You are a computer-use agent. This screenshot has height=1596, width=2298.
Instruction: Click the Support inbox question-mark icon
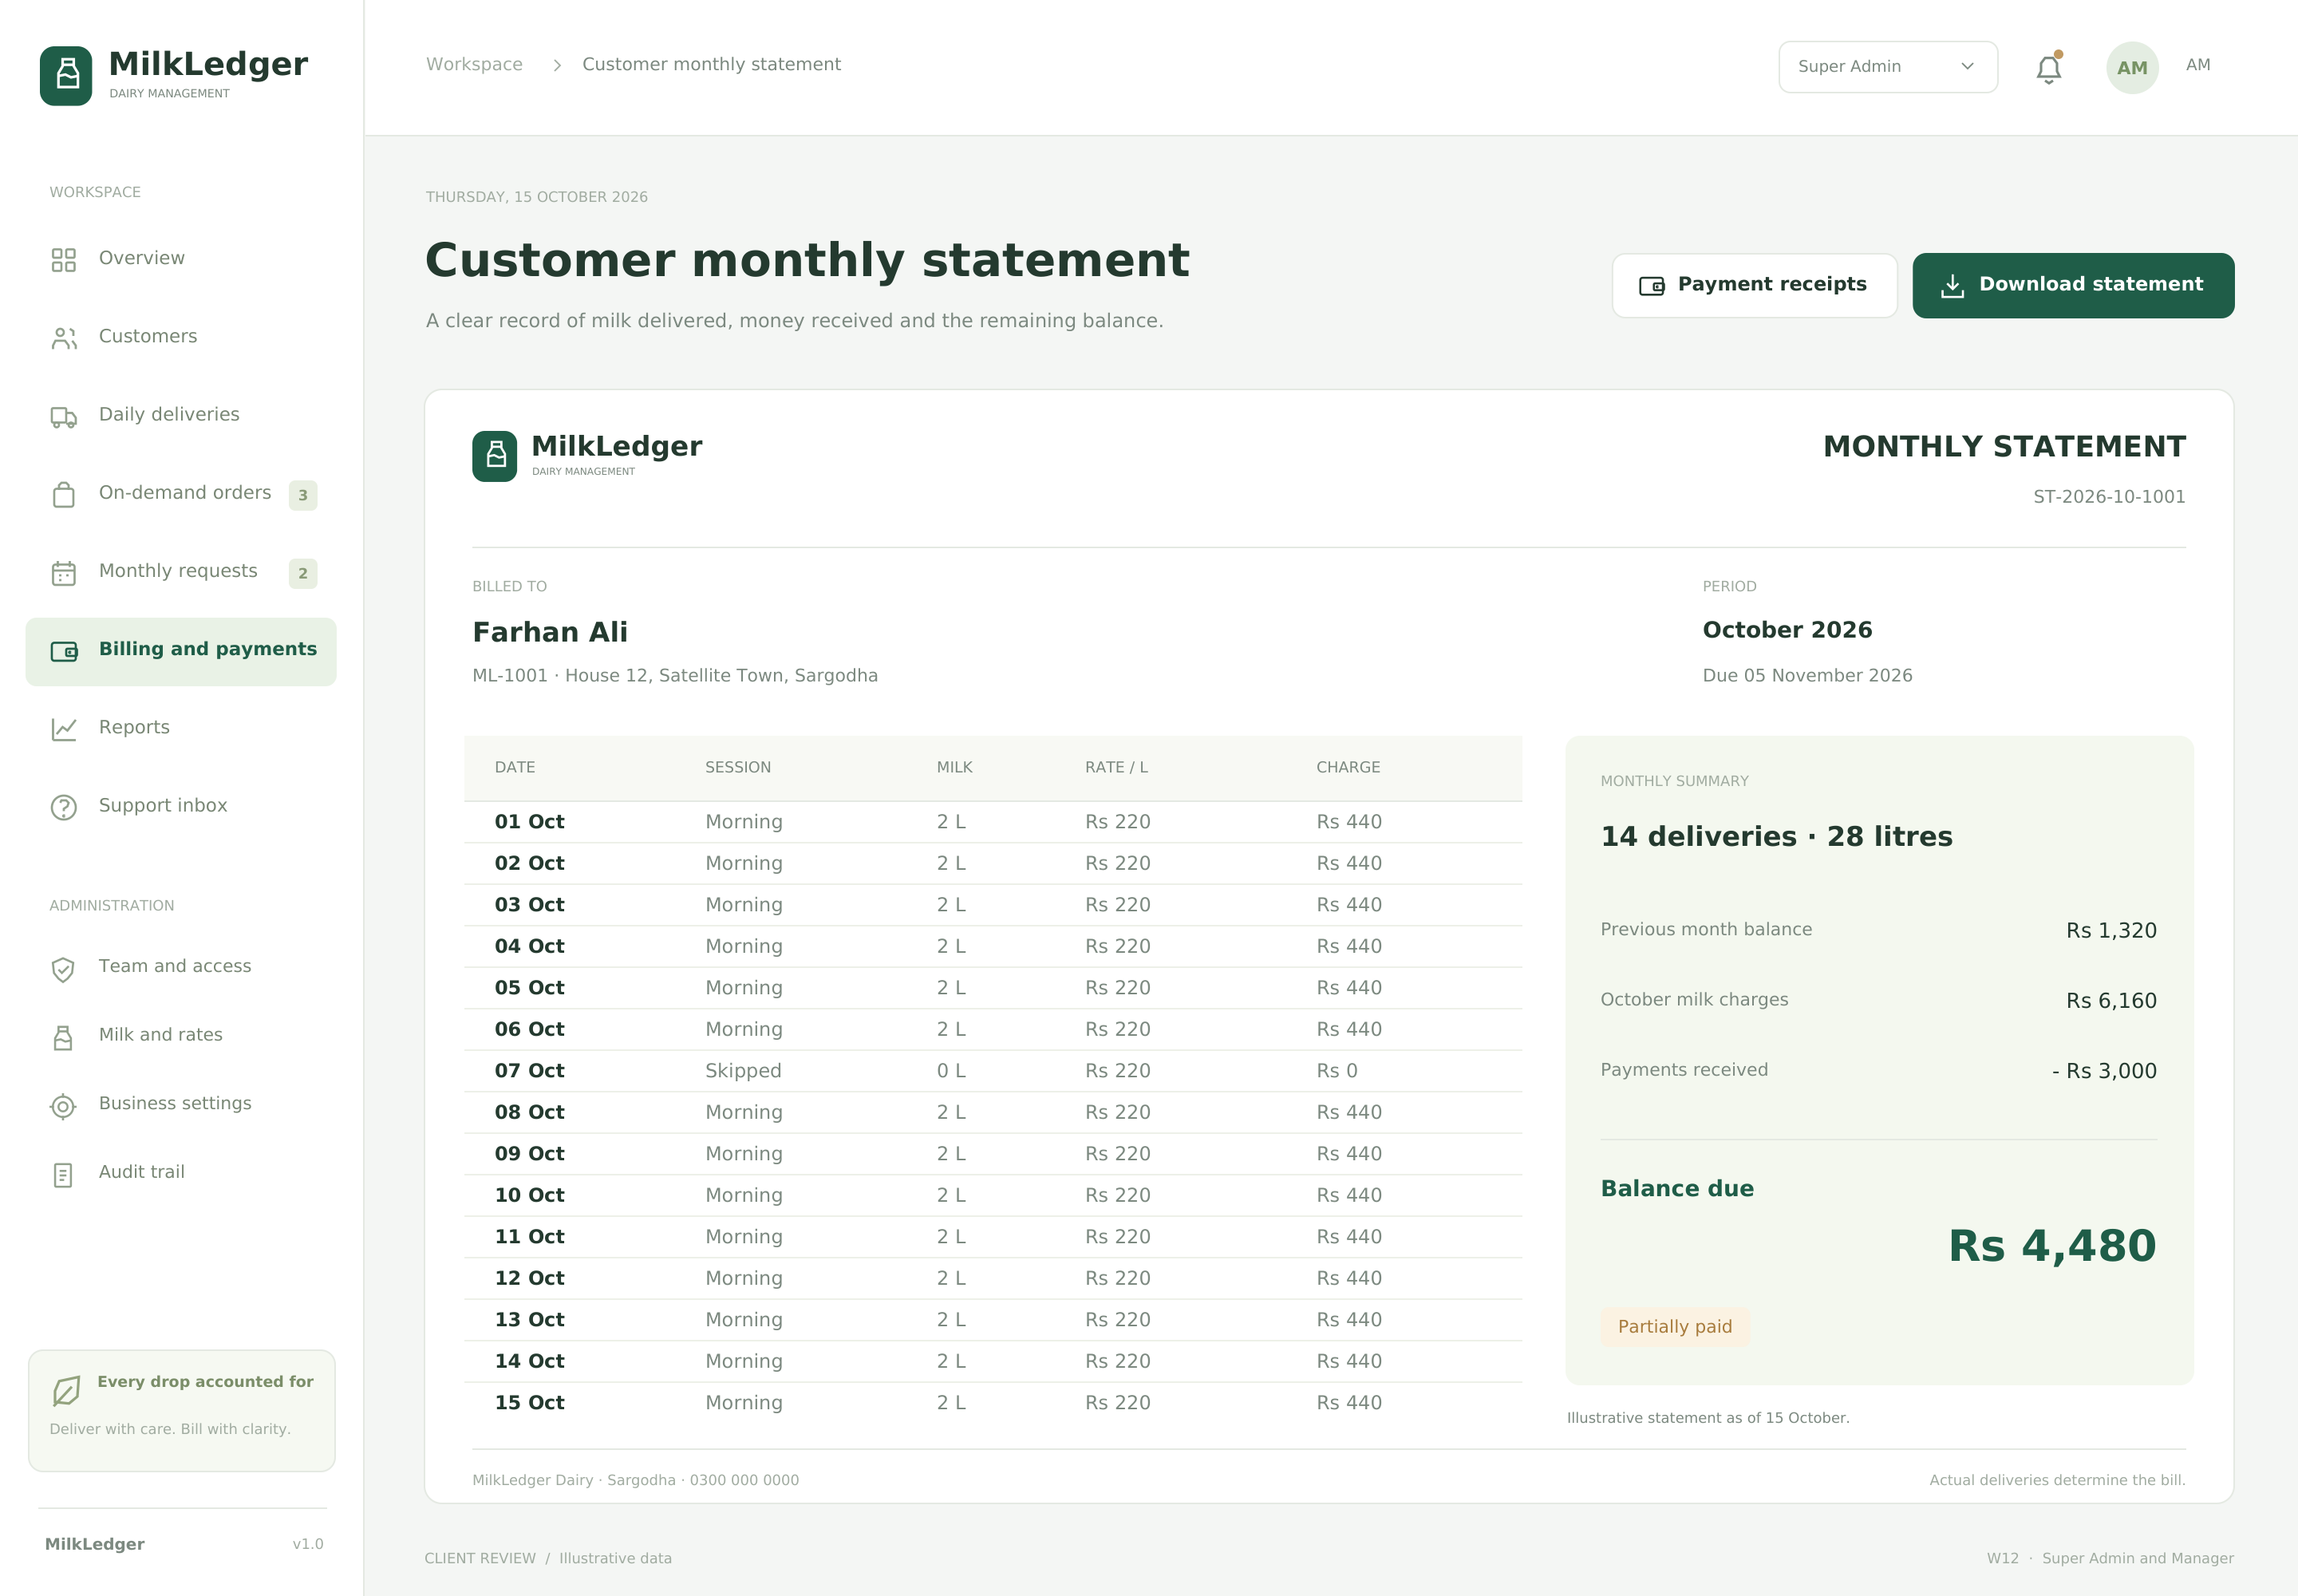coord(64,807)
